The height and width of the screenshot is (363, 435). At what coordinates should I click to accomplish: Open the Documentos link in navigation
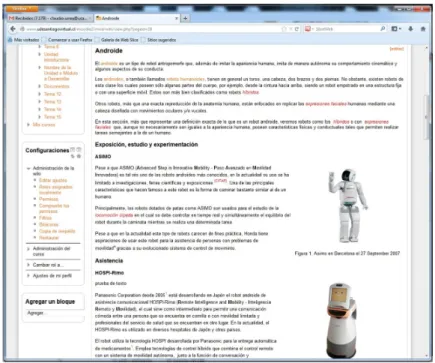coord(57,86)
